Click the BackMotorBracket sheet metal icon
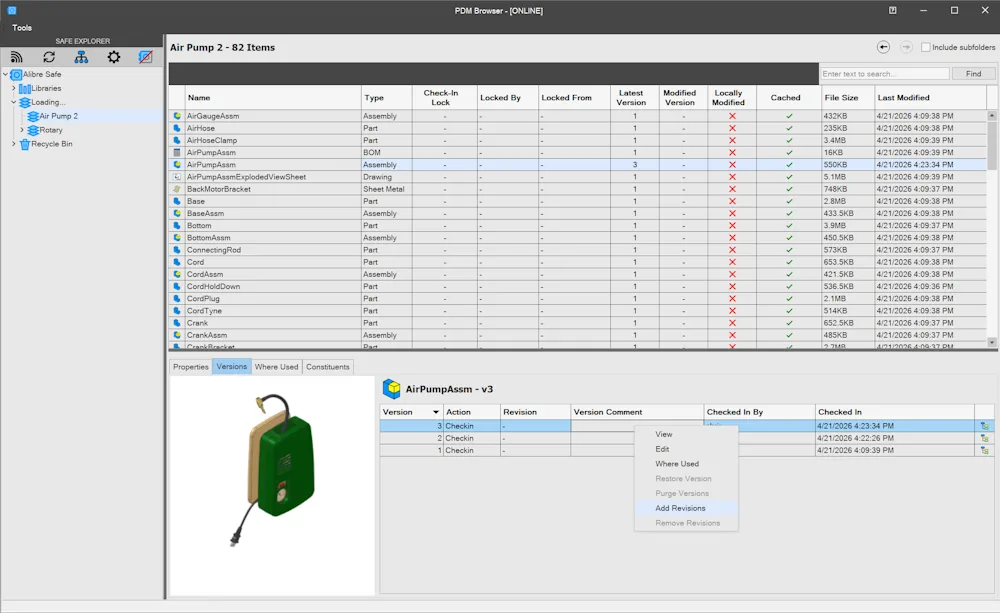Screen dimensions: 1000x613 [x=177, y=189]
